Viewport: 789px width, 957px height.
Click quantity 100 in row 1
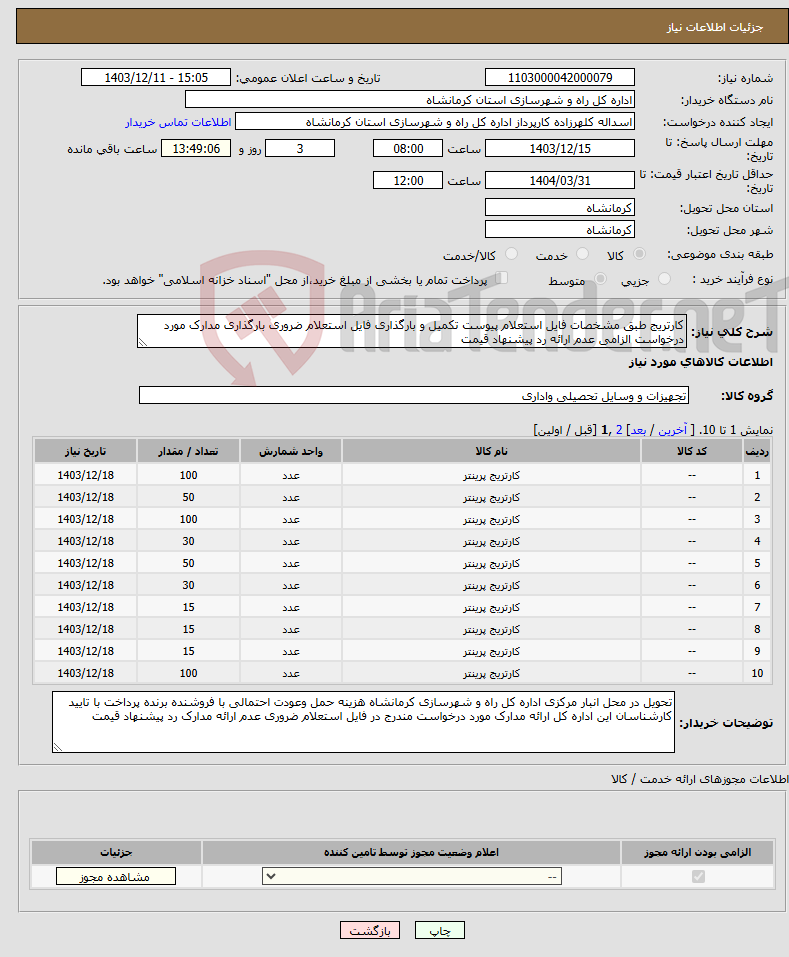[x=188, y=475]
